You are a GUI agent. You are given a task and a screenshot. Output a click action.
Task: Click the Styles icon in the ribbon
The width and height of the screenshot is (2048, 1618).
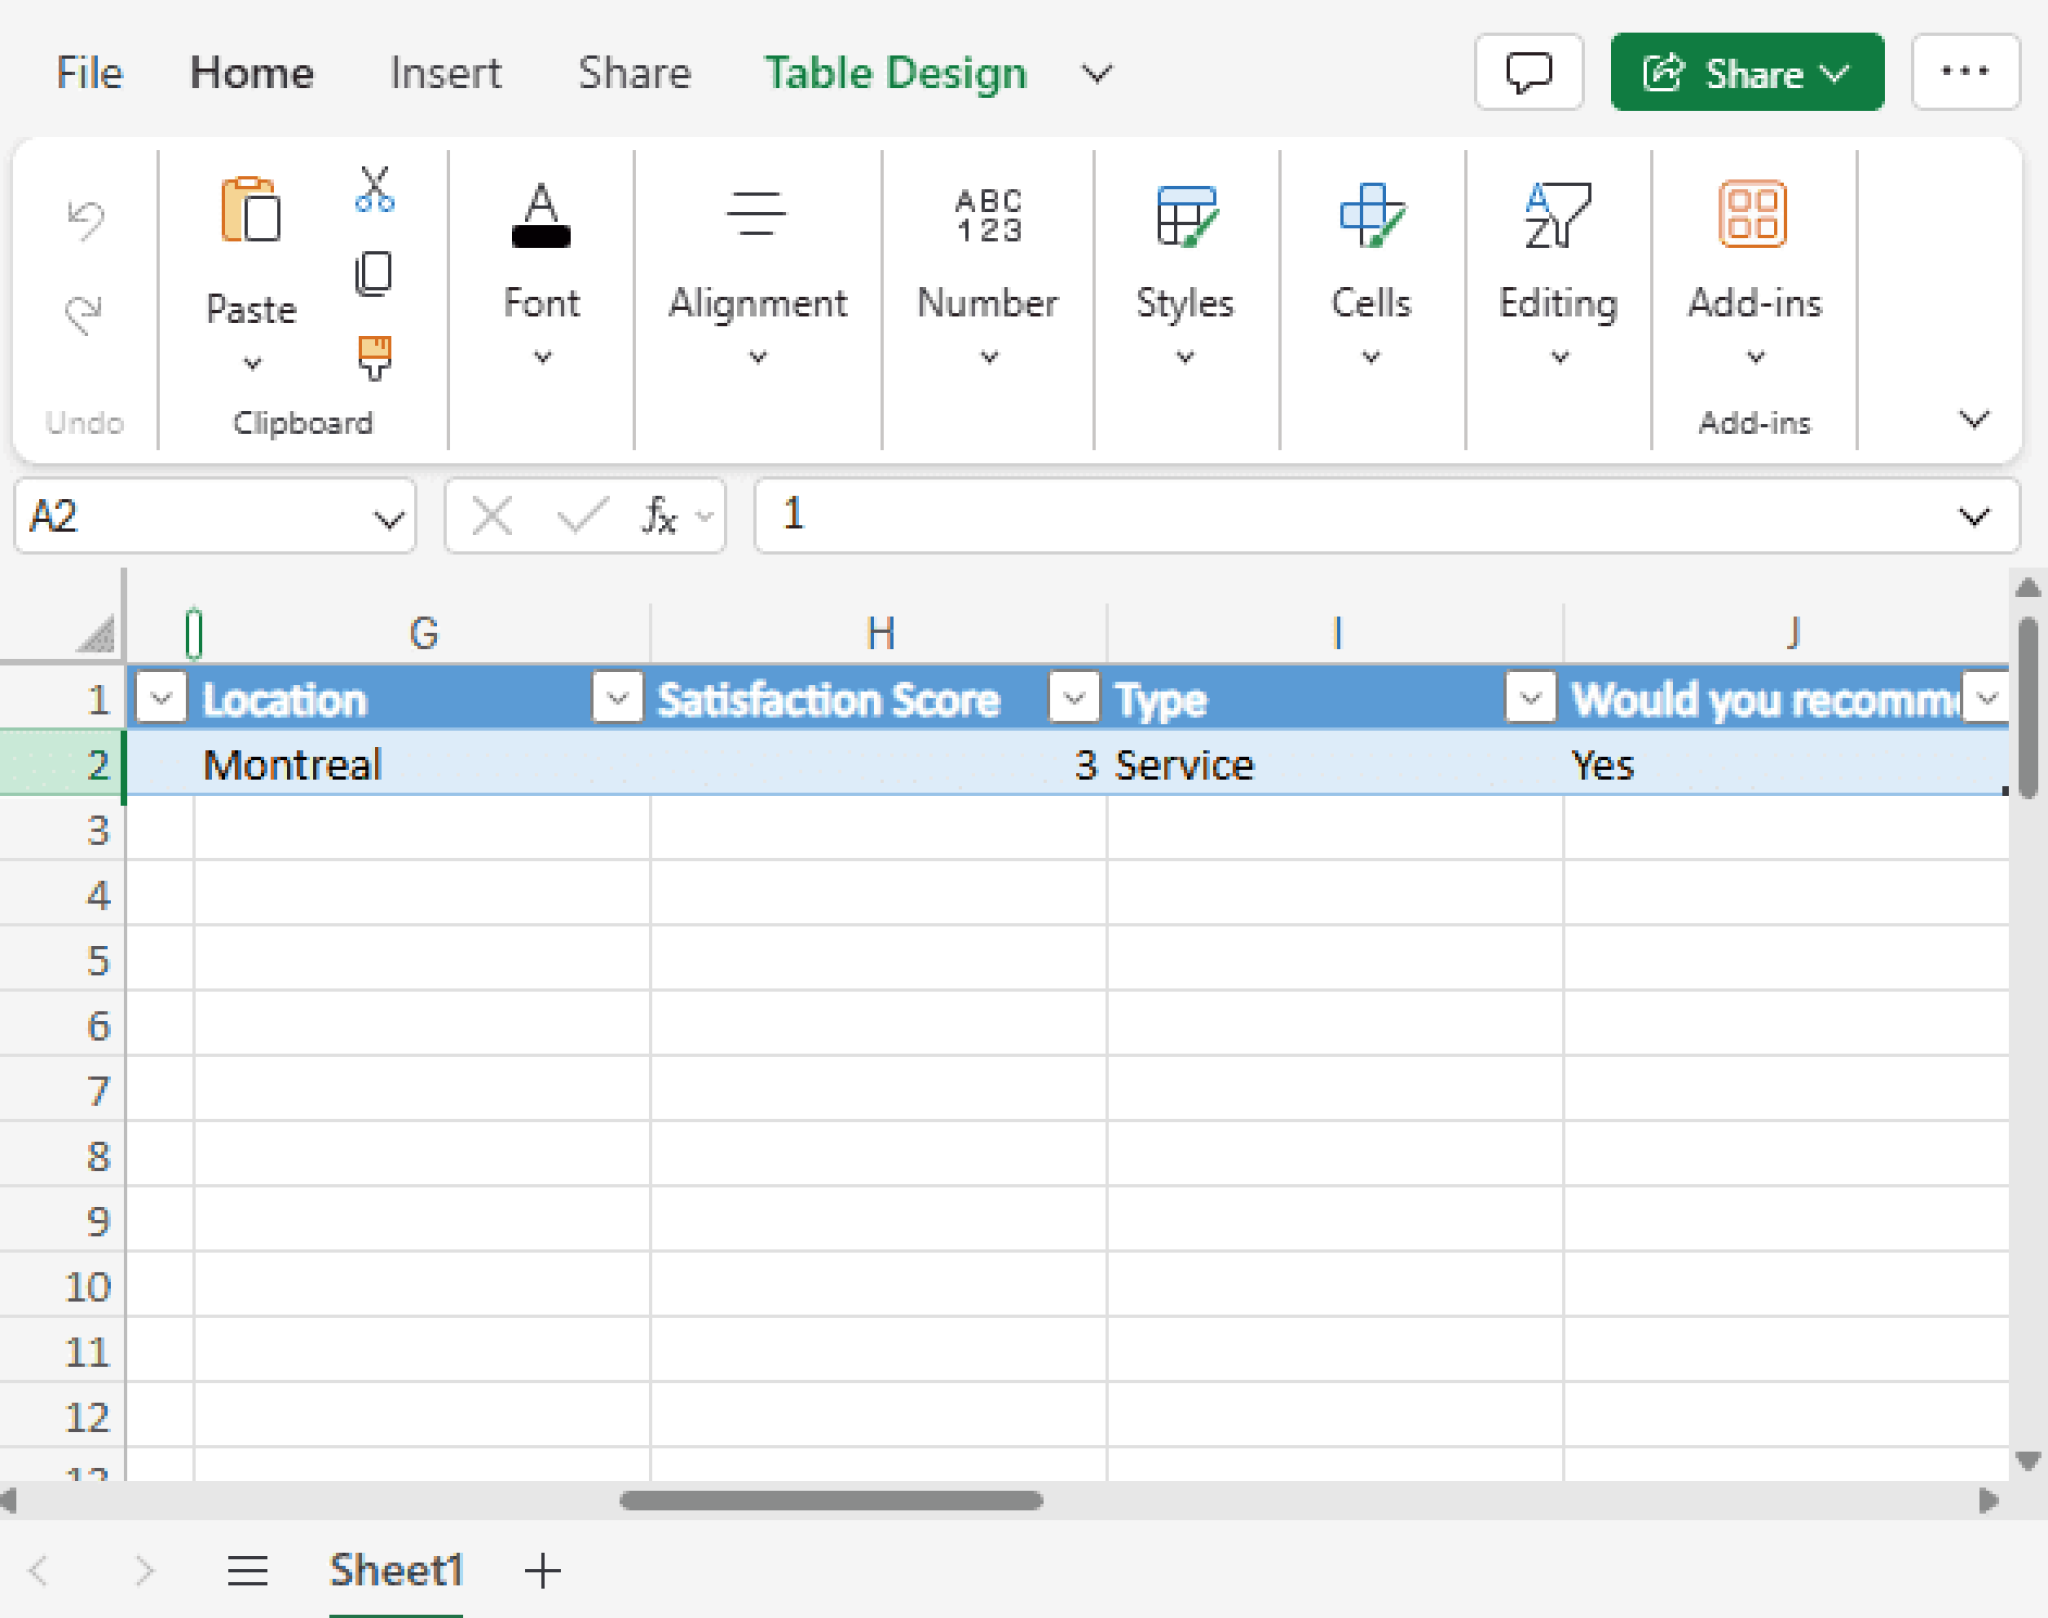pos(1184,215)
